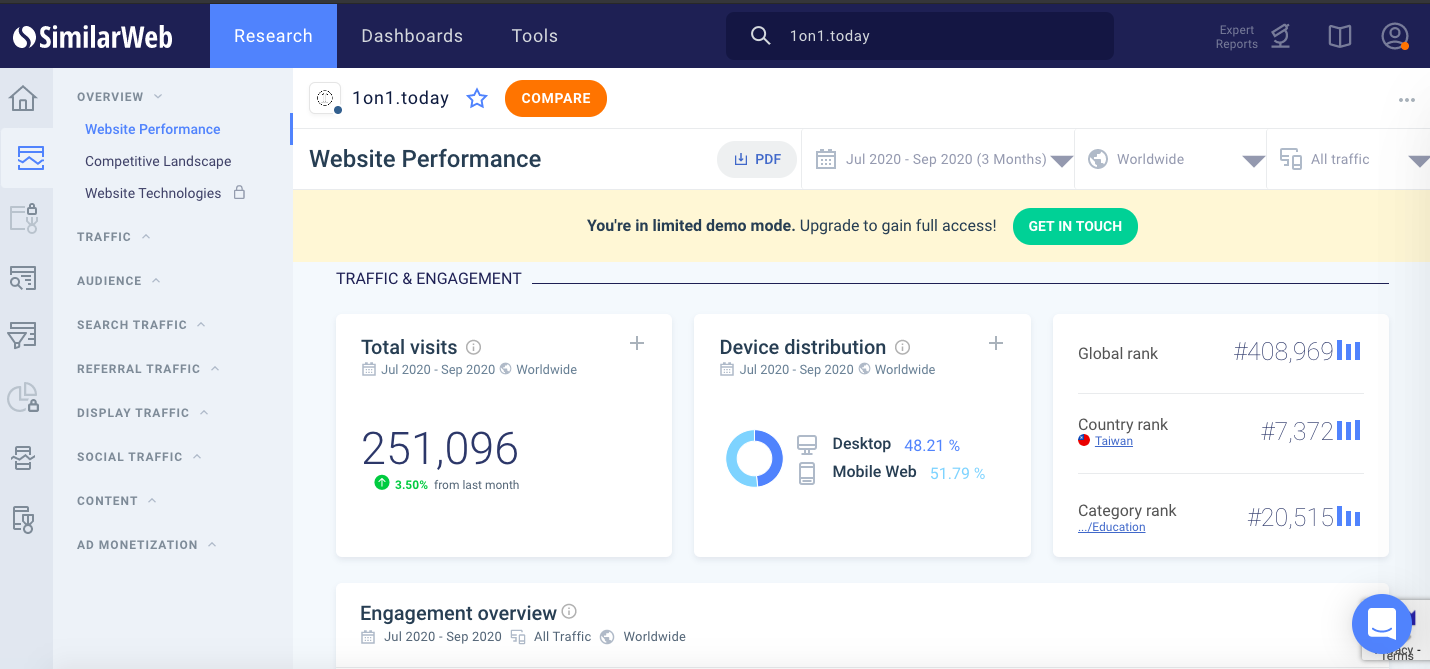Click the three-dots more options icon
Viewport: 1430px width, 669px height.
click(1407, 100)
